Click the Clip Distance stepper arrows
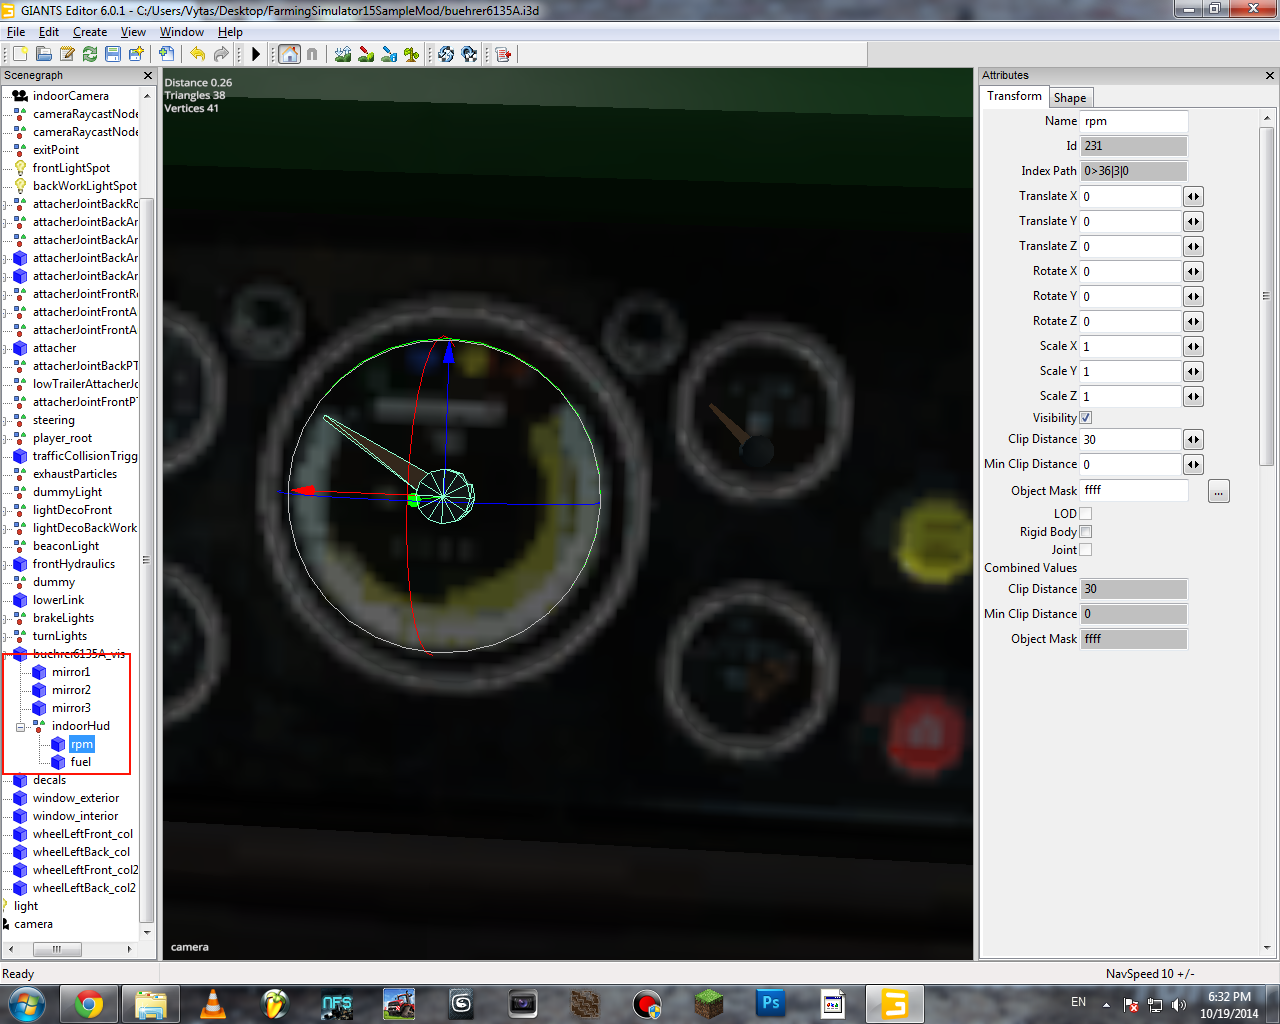This screenshot has width=1280, height=1024. (1193, 440)
